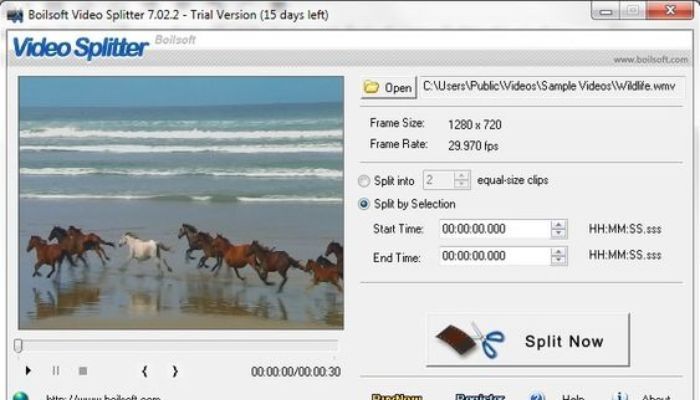Screen dimensions: 700x400
Task: Click the playback position slider handle
Action: tap(18, 346)
